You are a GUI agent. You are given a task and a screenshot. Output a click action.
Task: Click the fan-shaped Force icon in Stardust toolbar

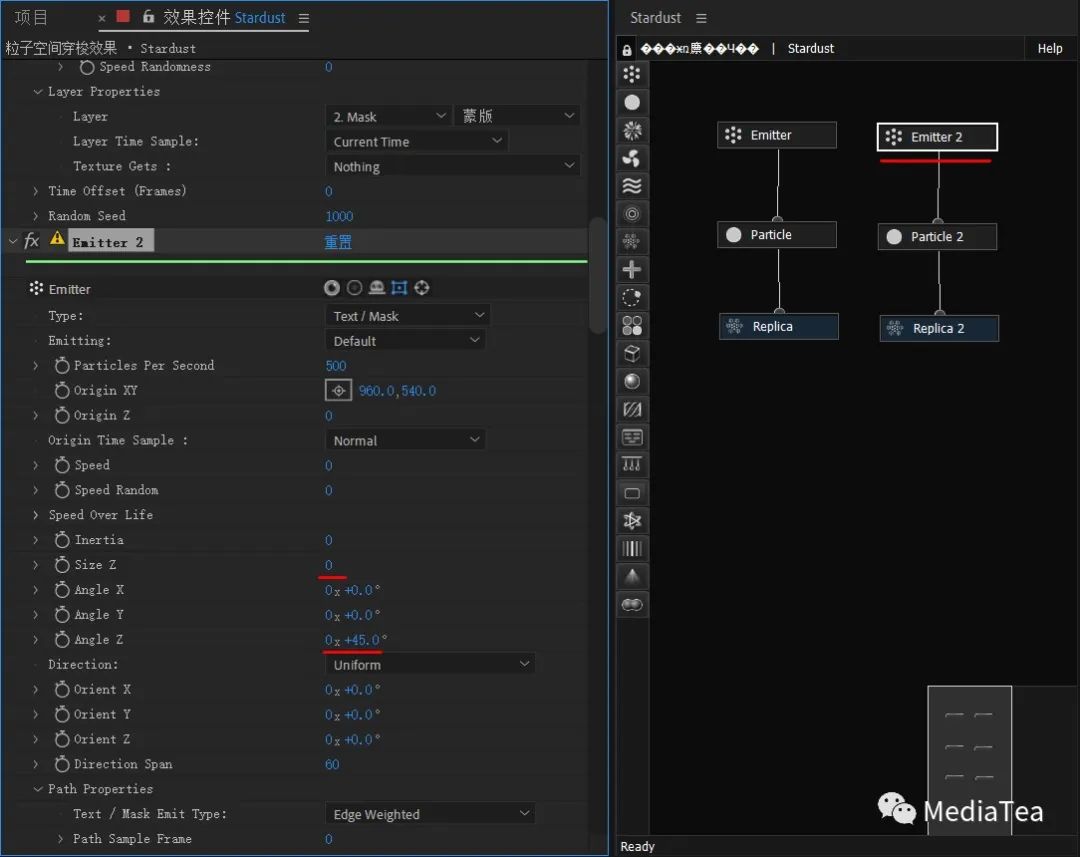pyautogui.click(x=632, y=158)
